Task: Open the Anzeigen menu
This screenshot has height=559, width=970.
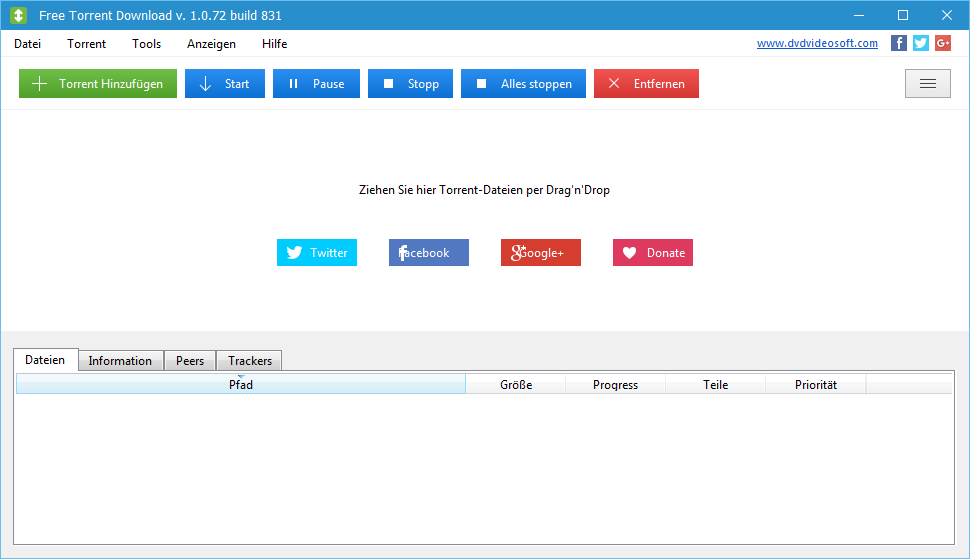Action: (x=212, y=44)
